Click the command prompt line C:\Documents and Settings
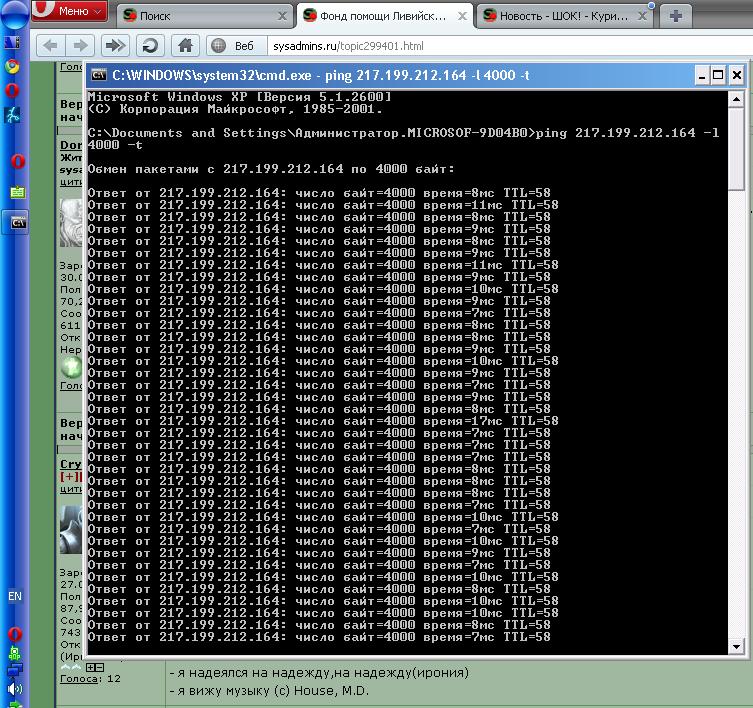Viewport: 753px width, 708px height. (403, 138)
